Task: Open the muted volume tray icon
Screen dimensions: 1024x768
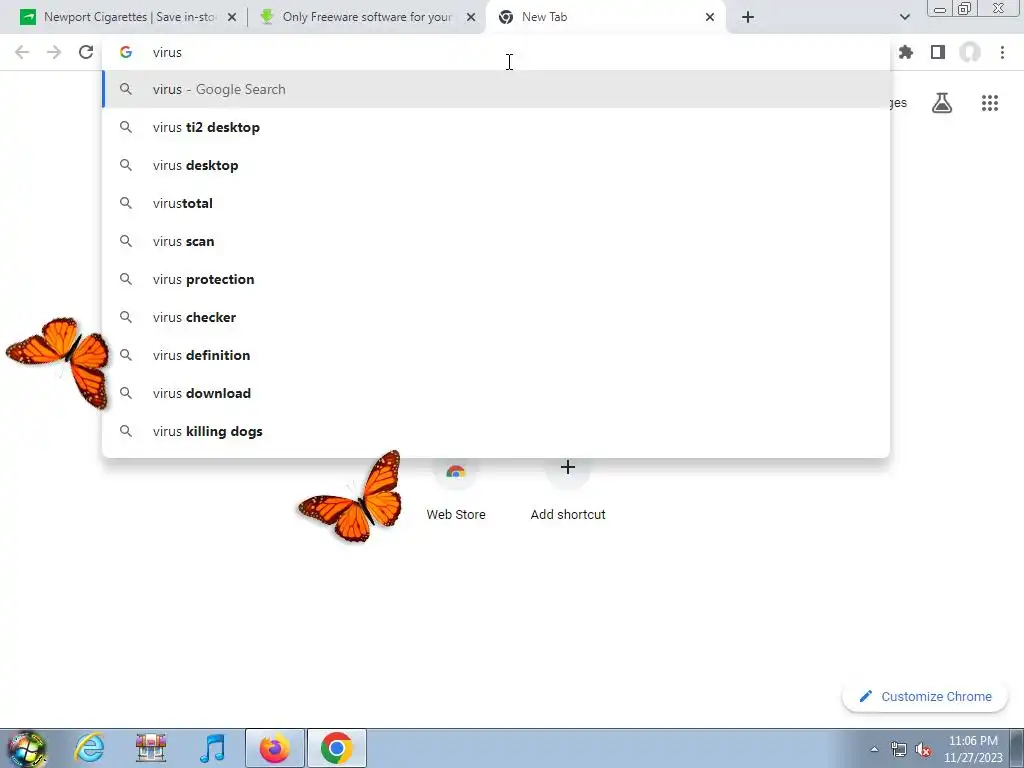Action: [923, 749]
